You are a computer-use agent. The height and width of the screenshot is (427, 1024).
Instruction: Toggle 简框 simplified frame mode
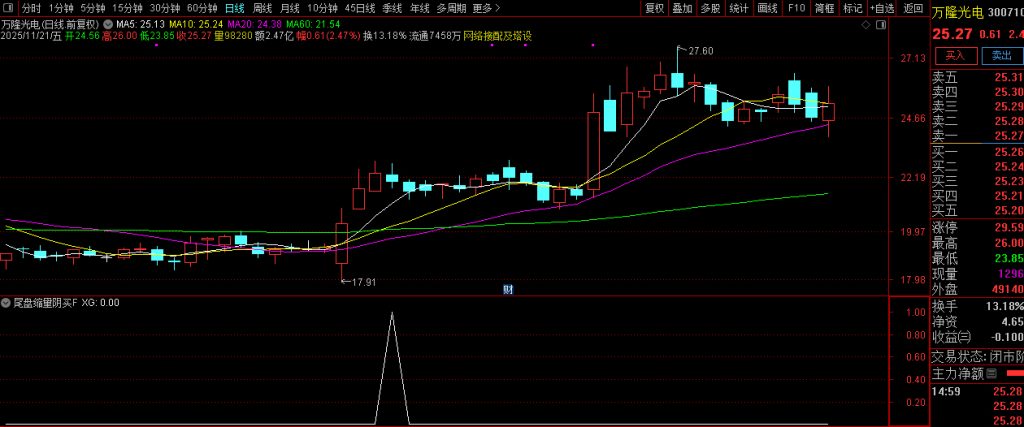click(824, 8)
